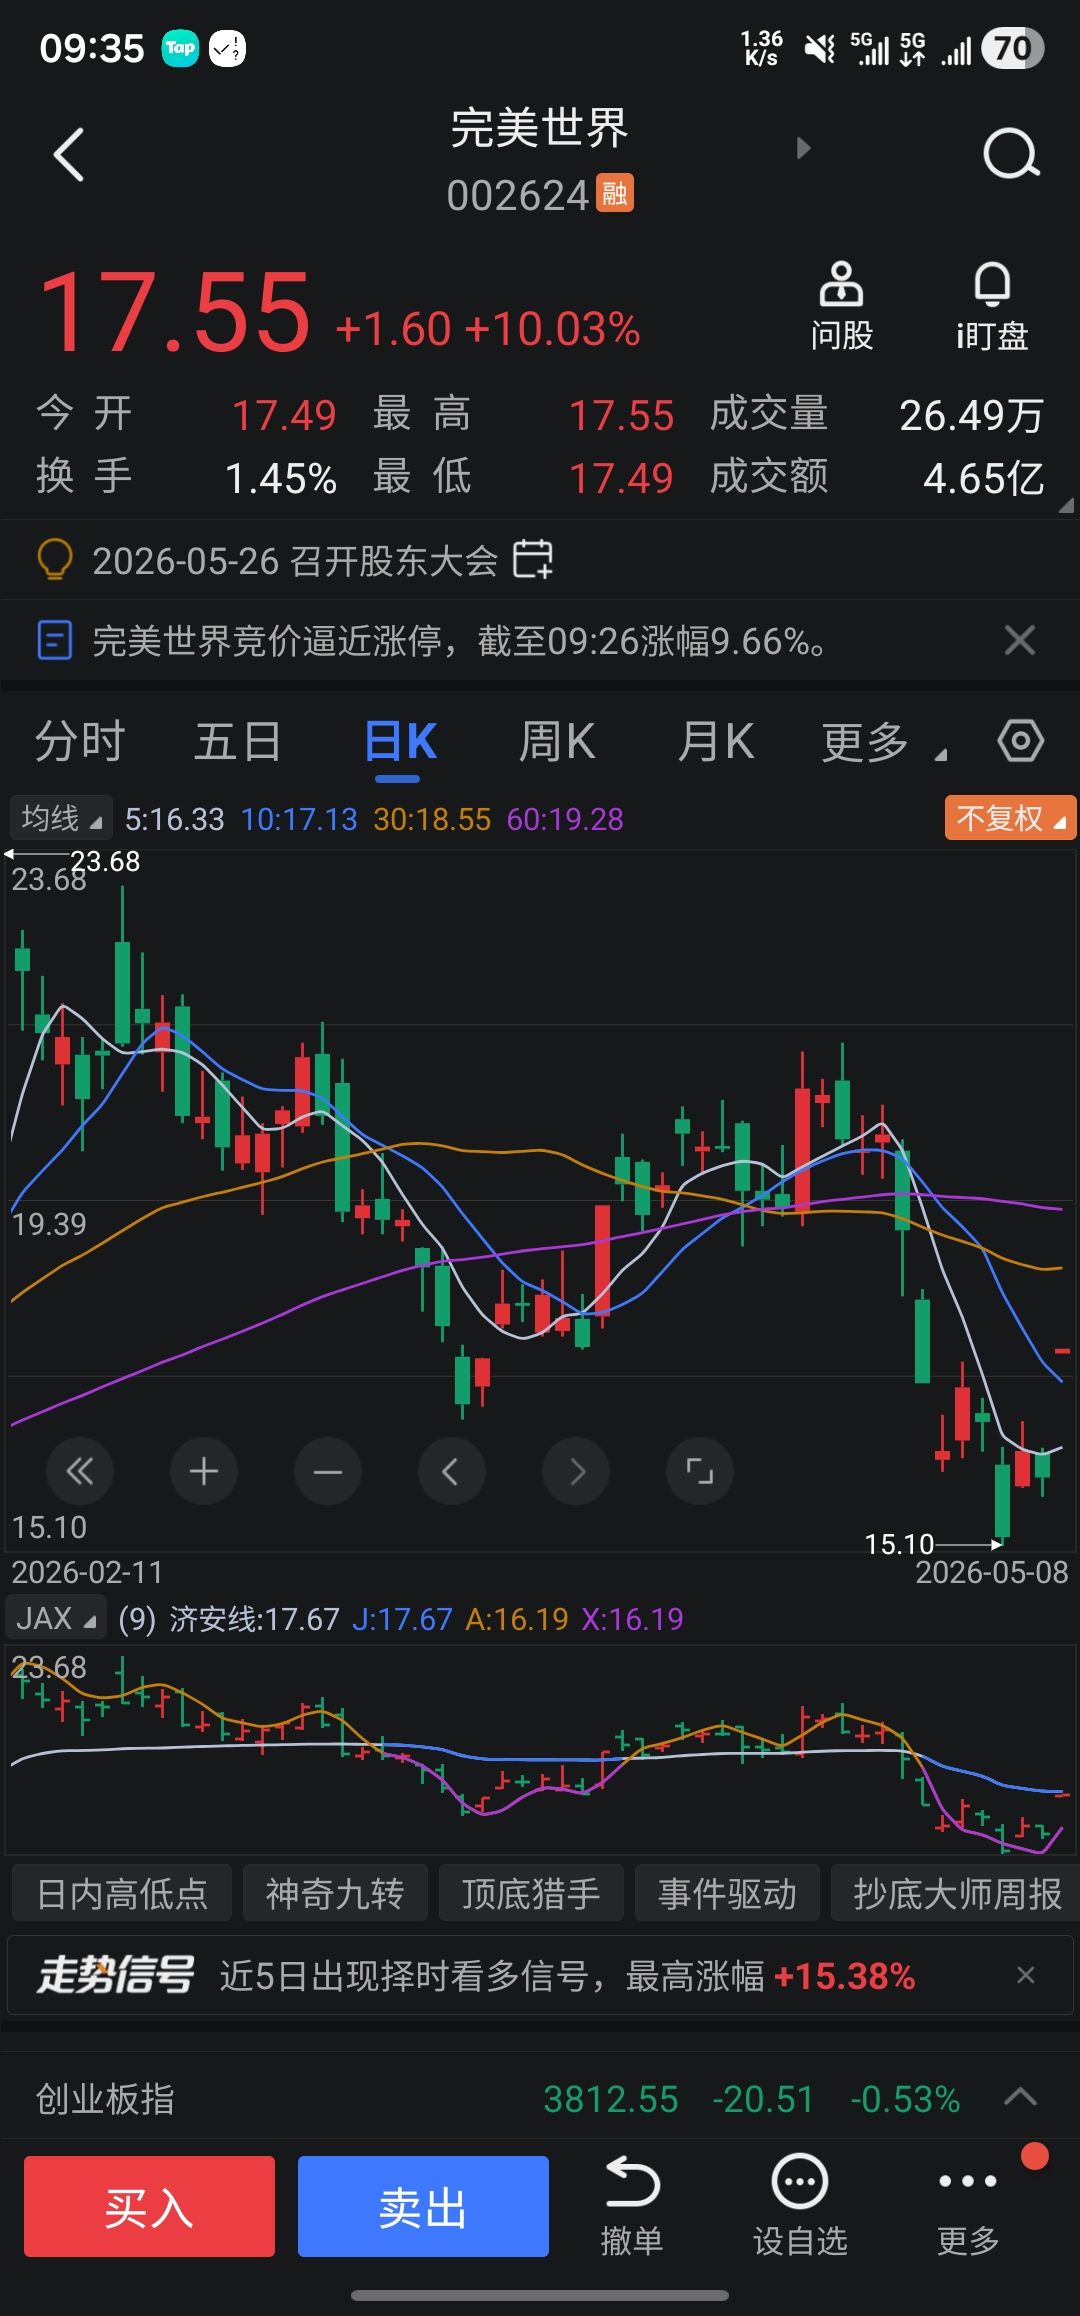Switch to next stock using the right triangle

point(803,148)
